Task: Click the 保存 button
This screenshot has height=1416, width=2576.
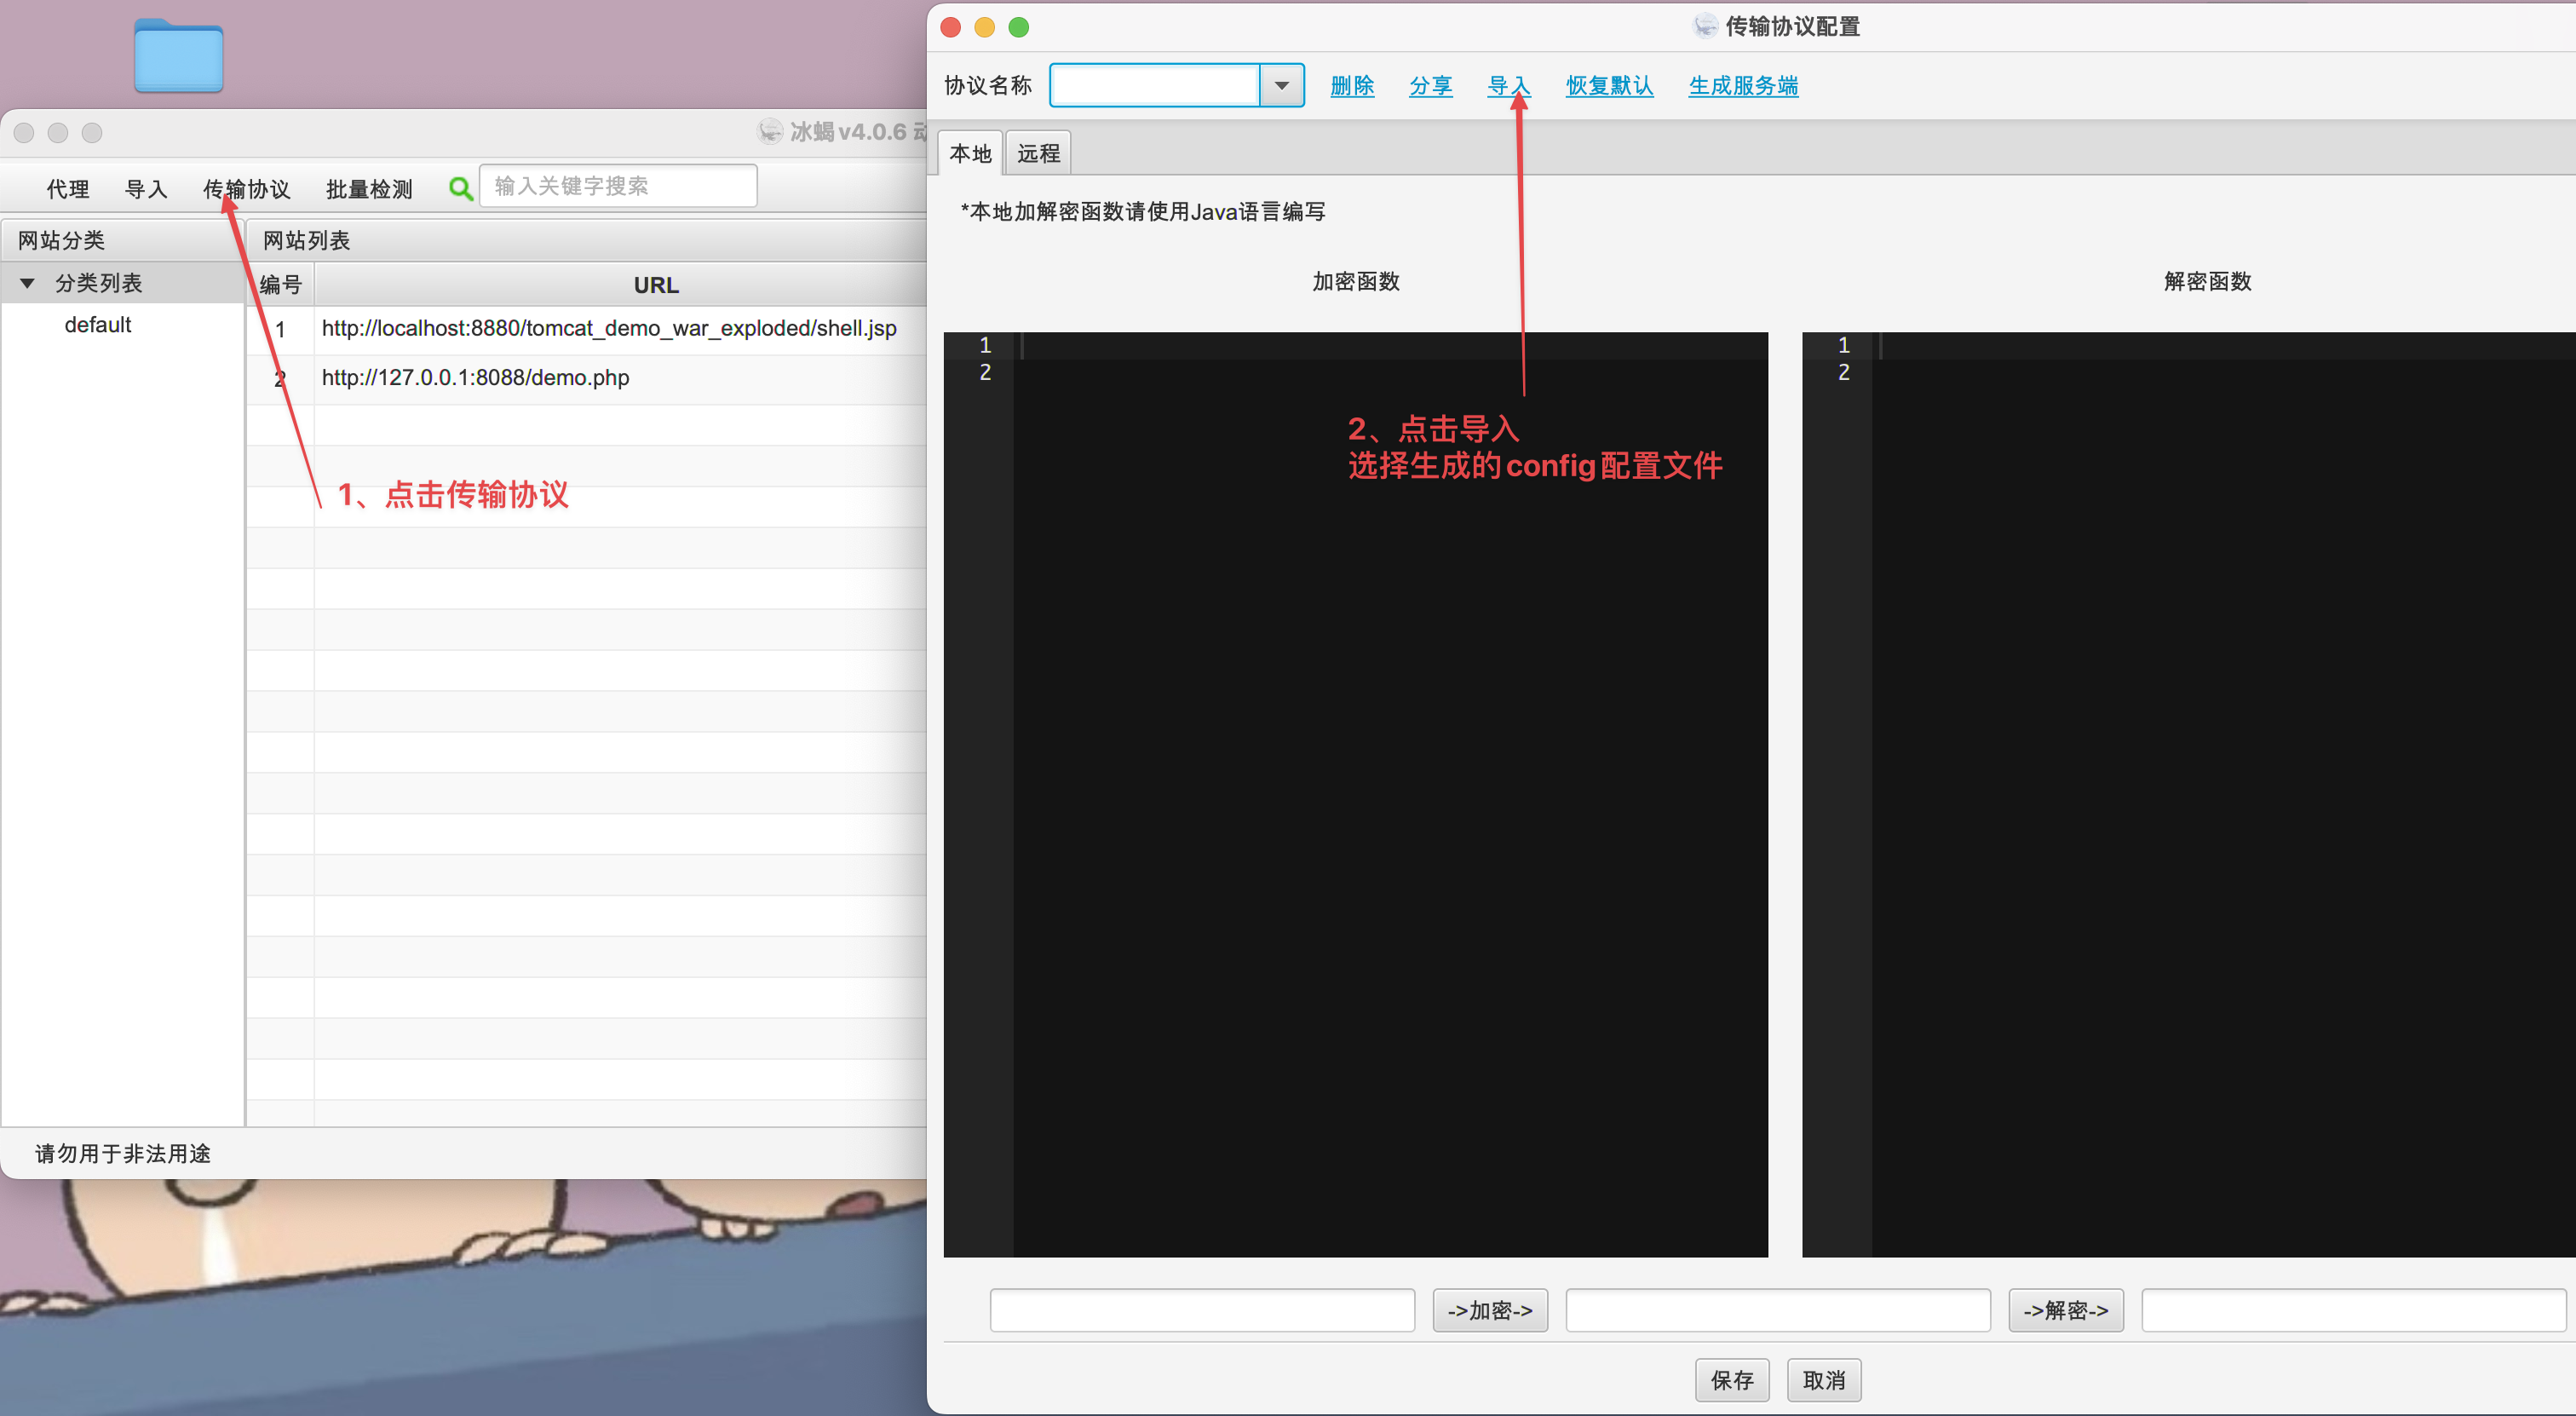Action: point(1731,1380)
